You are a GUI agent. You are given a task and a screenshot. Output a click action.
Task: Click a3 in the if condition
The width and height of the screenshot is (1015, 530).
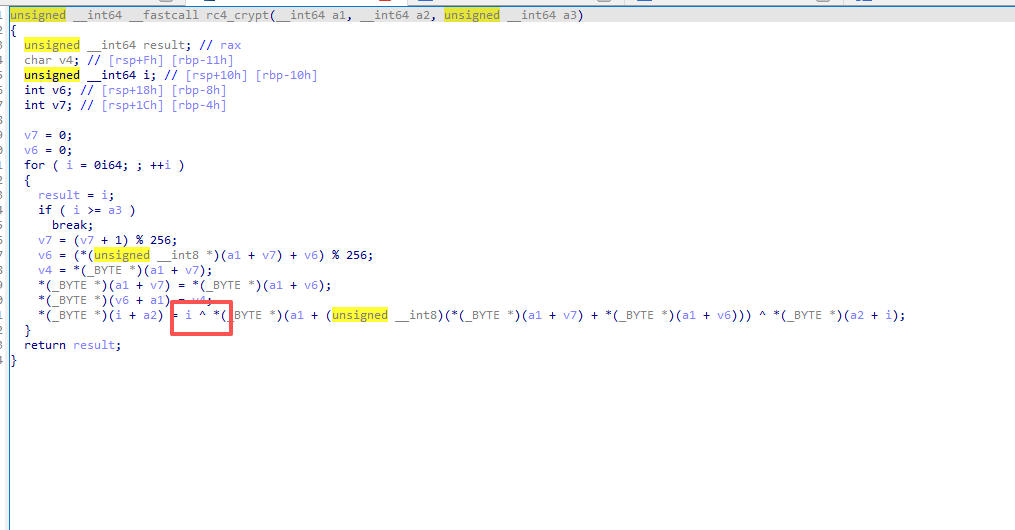(x=115, y=210)
